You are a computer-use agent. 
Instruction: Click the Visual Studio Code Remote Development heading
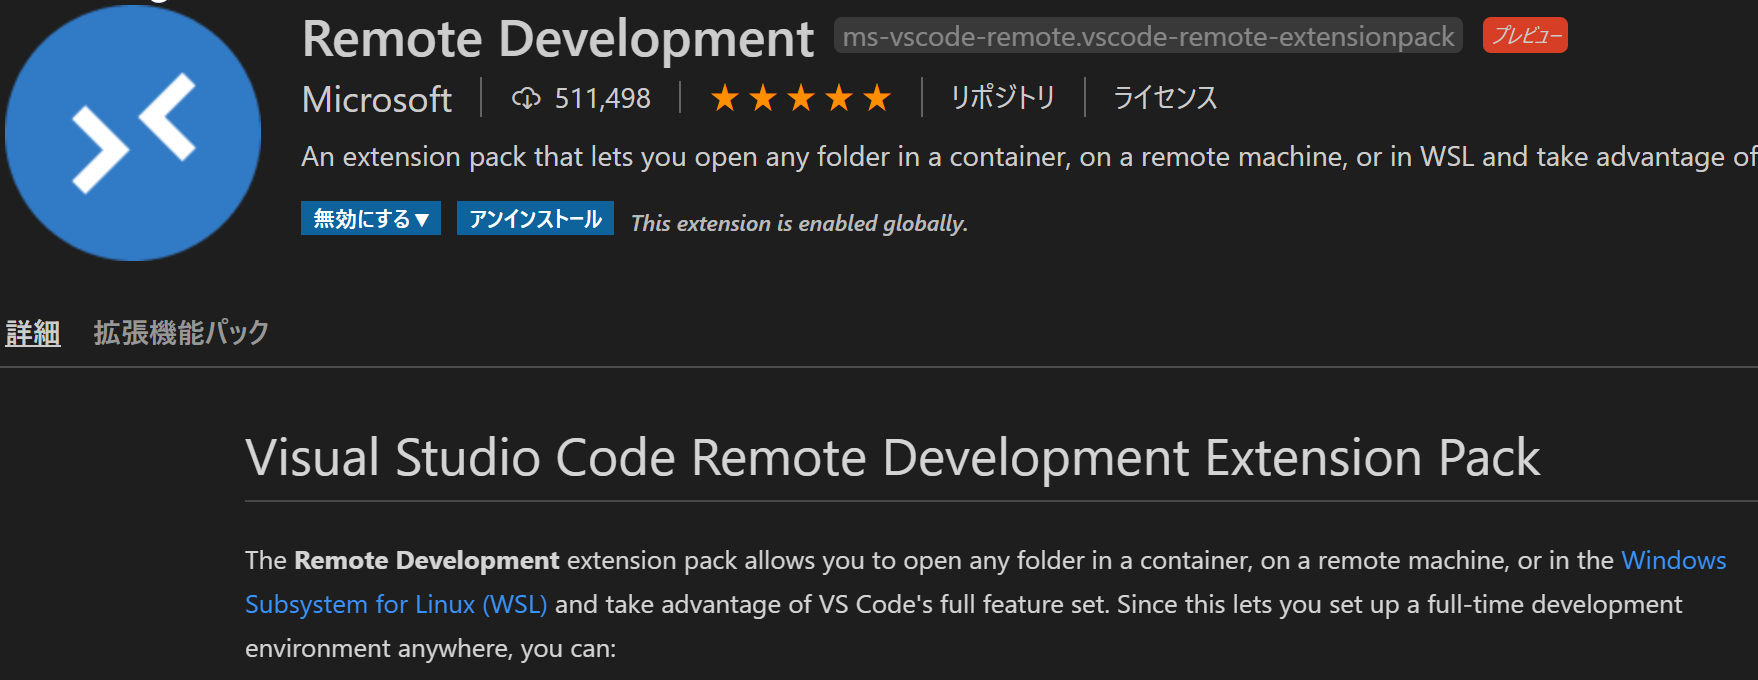click(892, 458)
